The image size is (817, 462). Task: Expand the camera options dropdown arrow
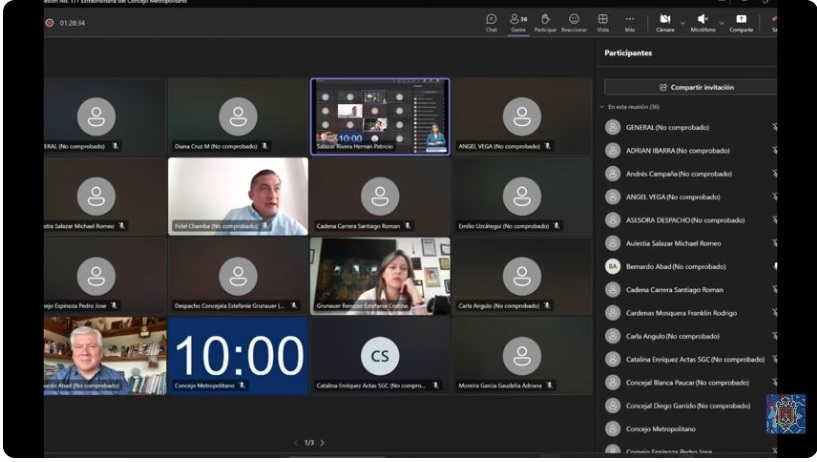(x=683, y=21)
